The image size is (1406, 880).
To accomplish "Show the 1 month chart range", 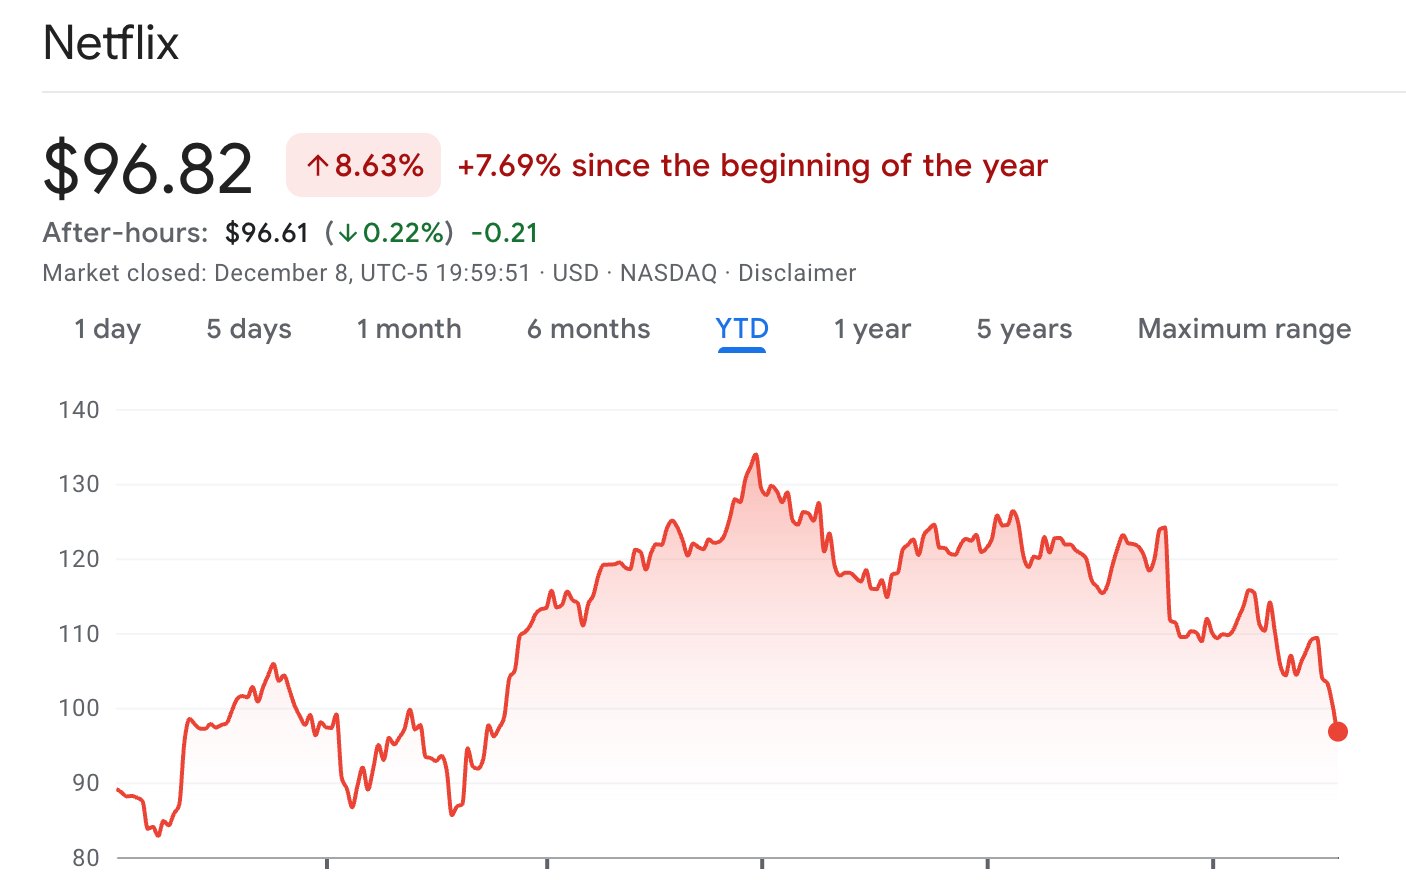I will point(409,329).
